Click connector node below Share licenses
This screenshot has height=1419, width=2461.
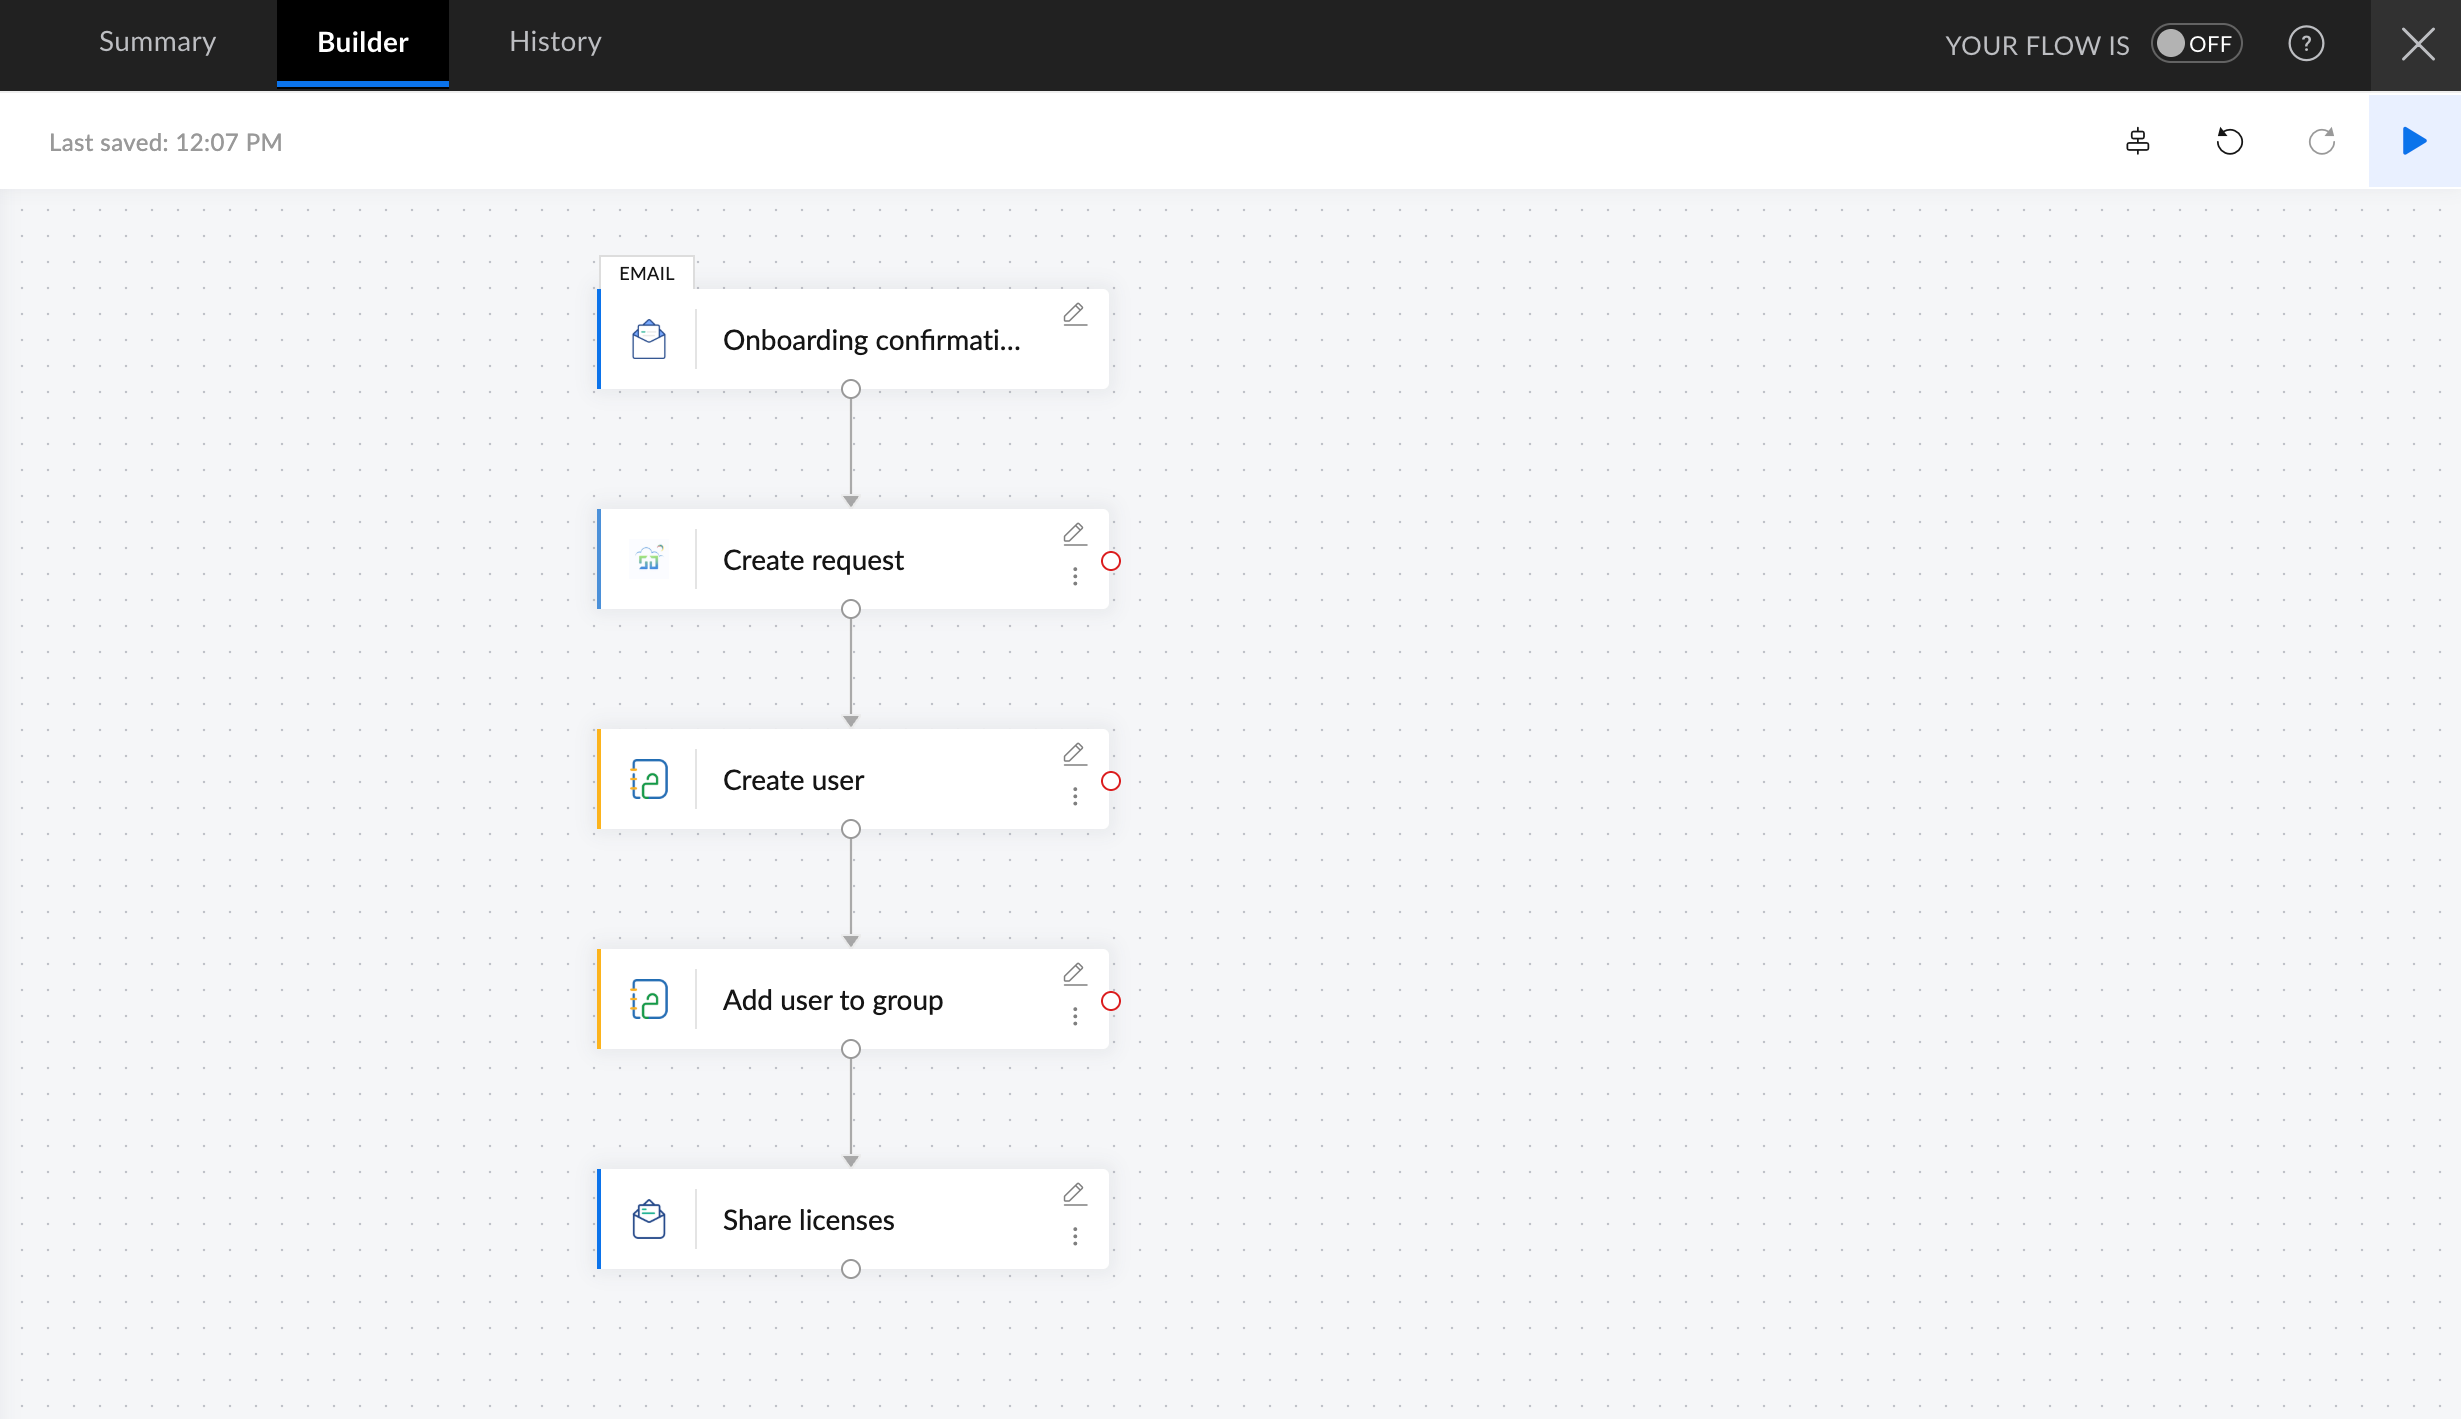[850, 1269]
